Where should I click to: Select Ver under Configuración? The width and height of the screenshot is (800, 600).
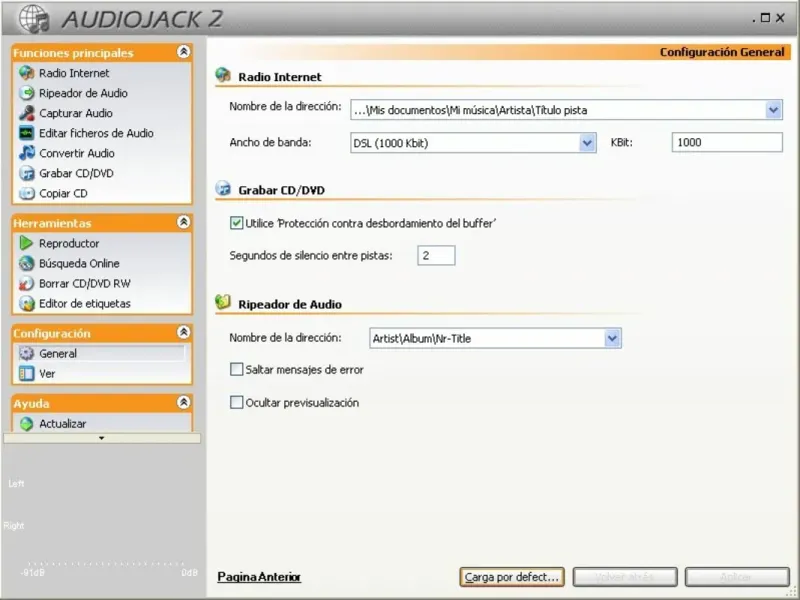[47, 373]
